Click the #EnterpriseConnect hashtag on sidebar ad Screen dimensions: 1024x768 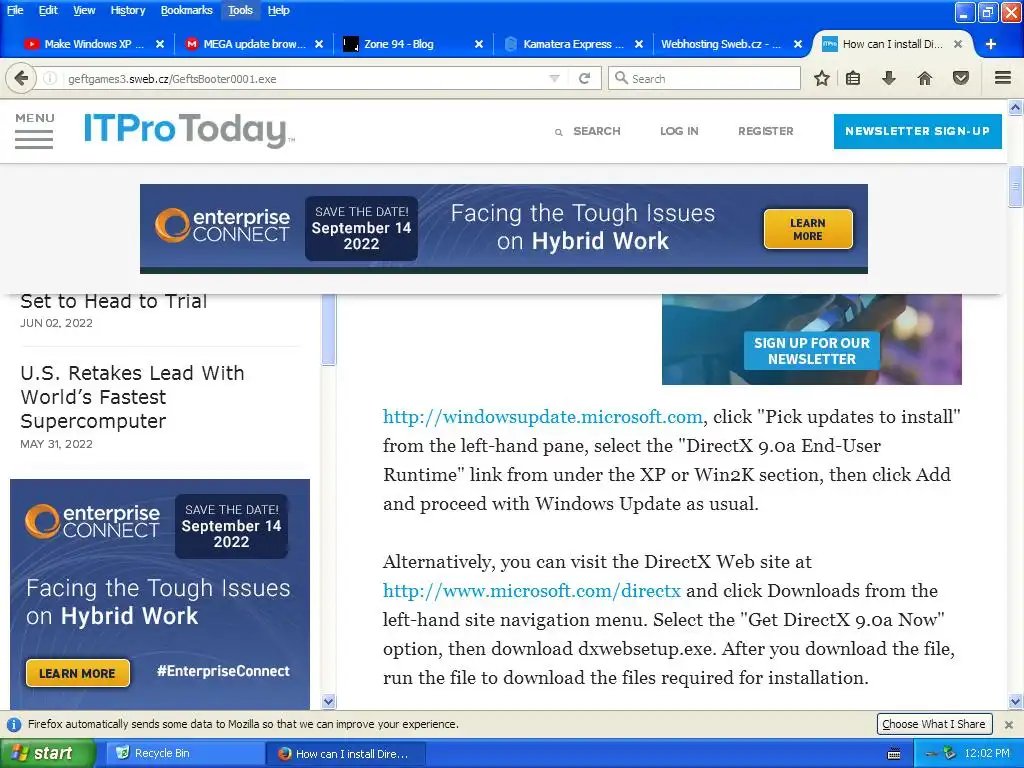tap(223, 671)
